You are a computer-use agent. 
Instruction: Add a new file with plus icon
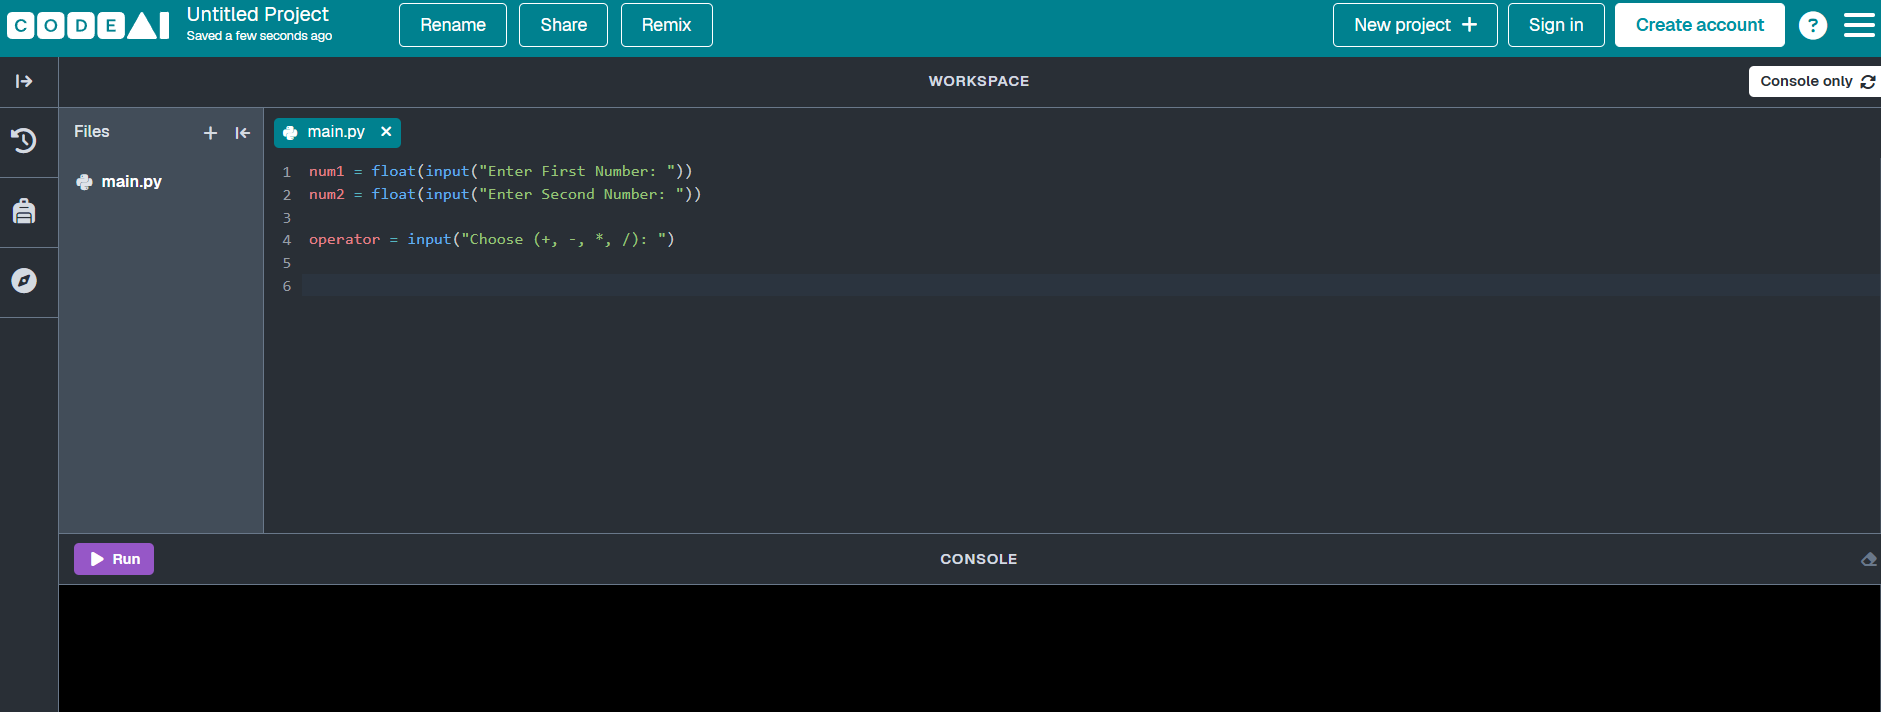coord(210,133)
